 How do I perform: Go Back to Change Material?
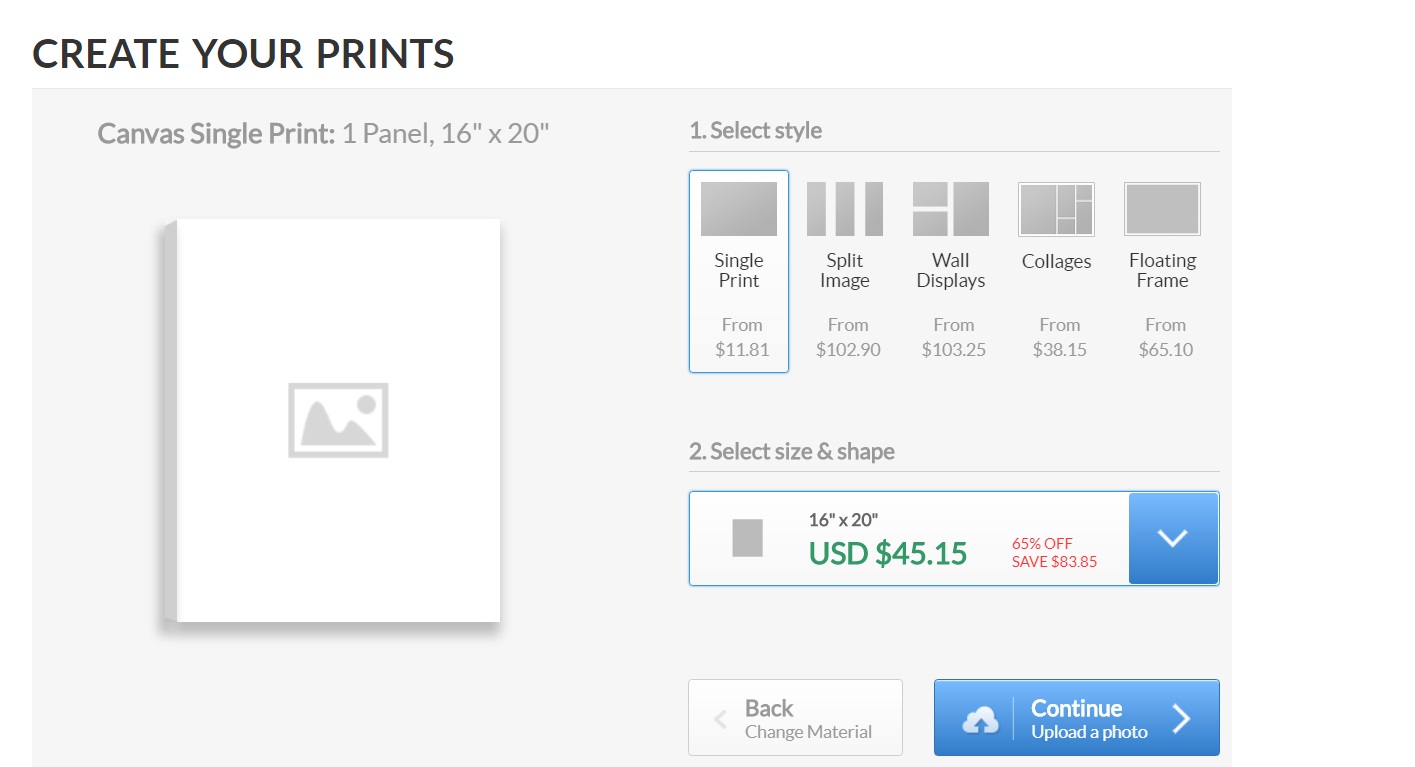pyautogui.click(x=795, y=718)
